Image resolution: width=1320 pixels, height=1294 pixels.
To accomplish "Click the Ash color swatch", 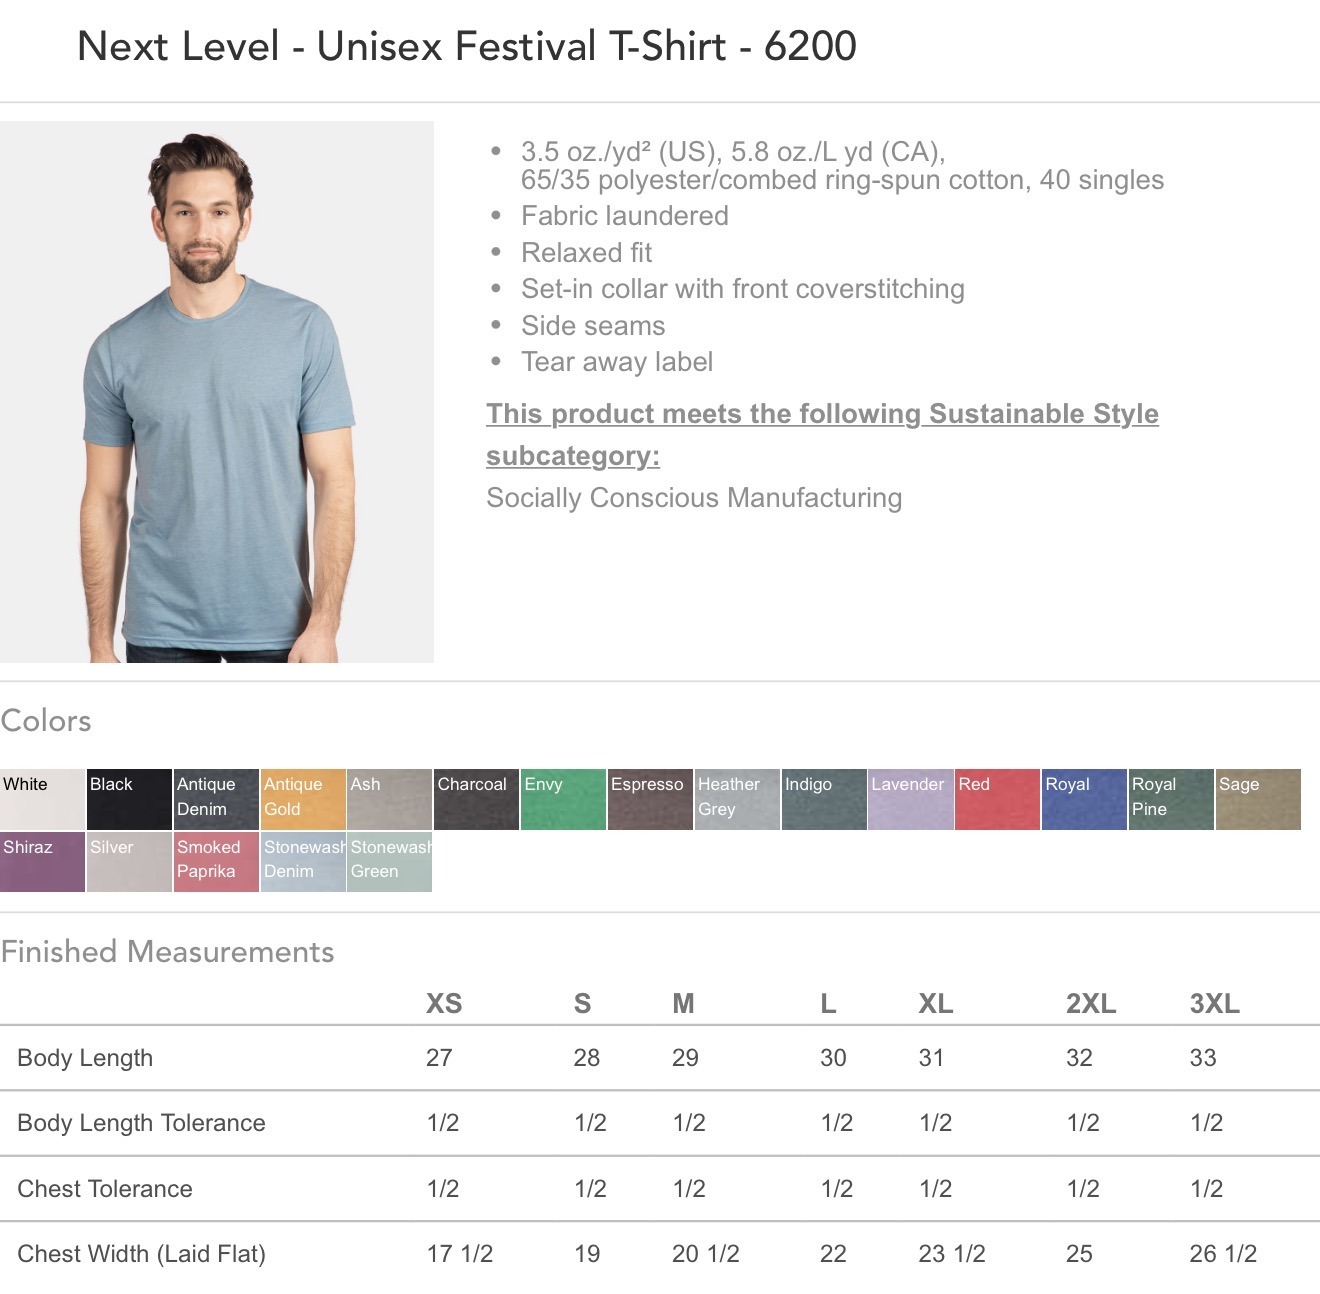I will (390, 799).
